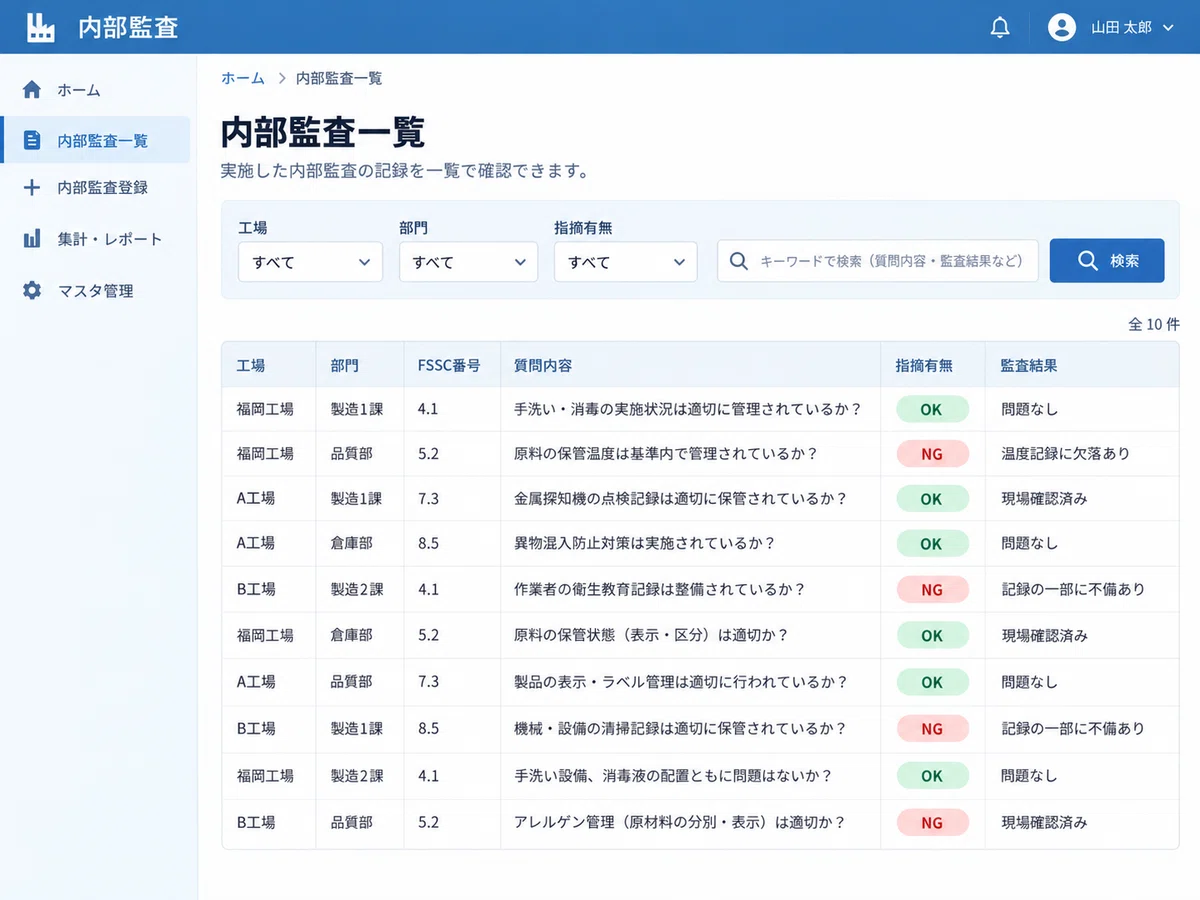The image size is (1200, 900).
Task: Click the 検索 button
Action: tap(1107, 261)
